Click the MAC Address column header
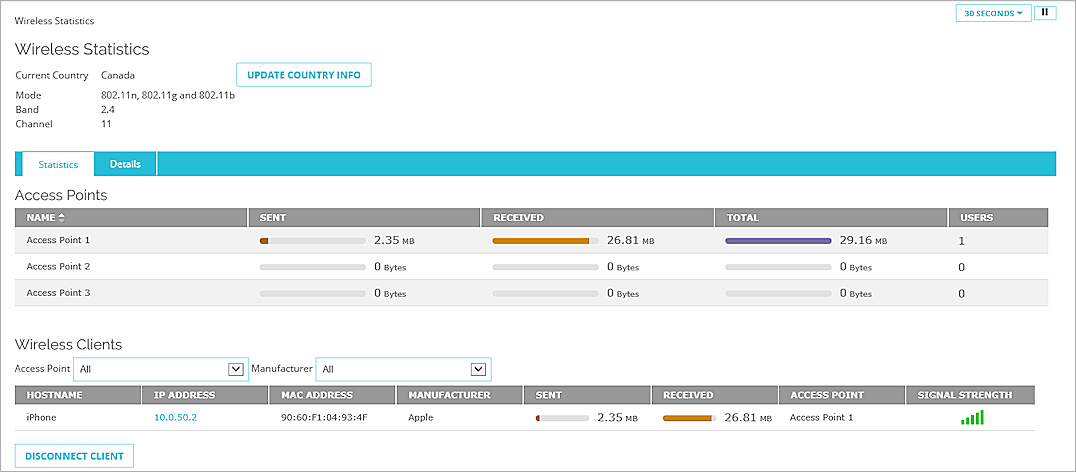This screenshot has height=472, width=1076. 312,395
